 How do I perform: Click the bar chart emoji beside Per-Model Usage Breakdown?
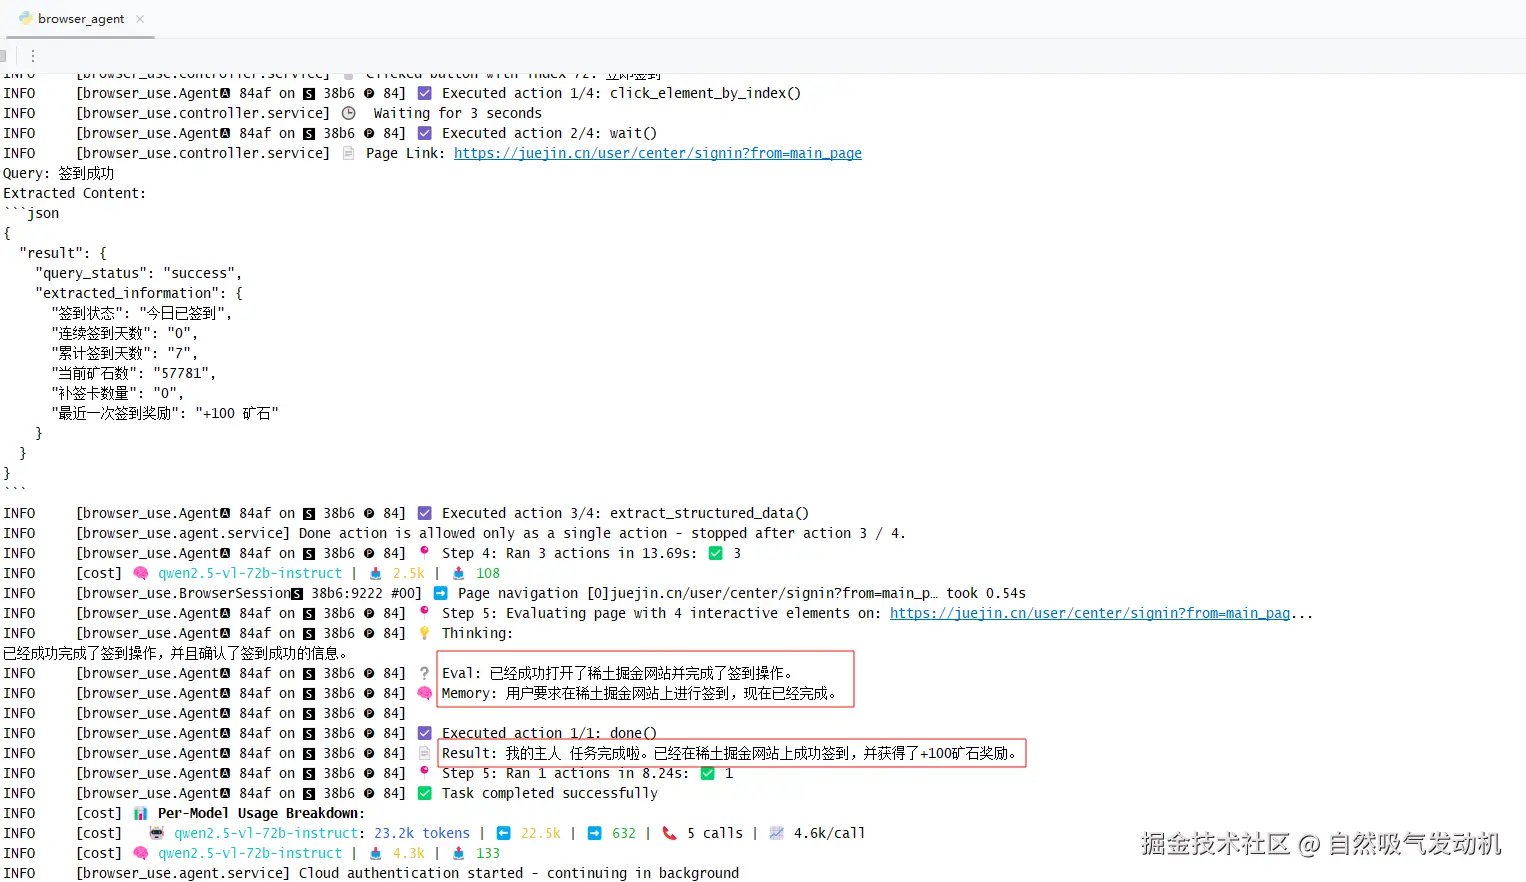[x=141, y=813]
